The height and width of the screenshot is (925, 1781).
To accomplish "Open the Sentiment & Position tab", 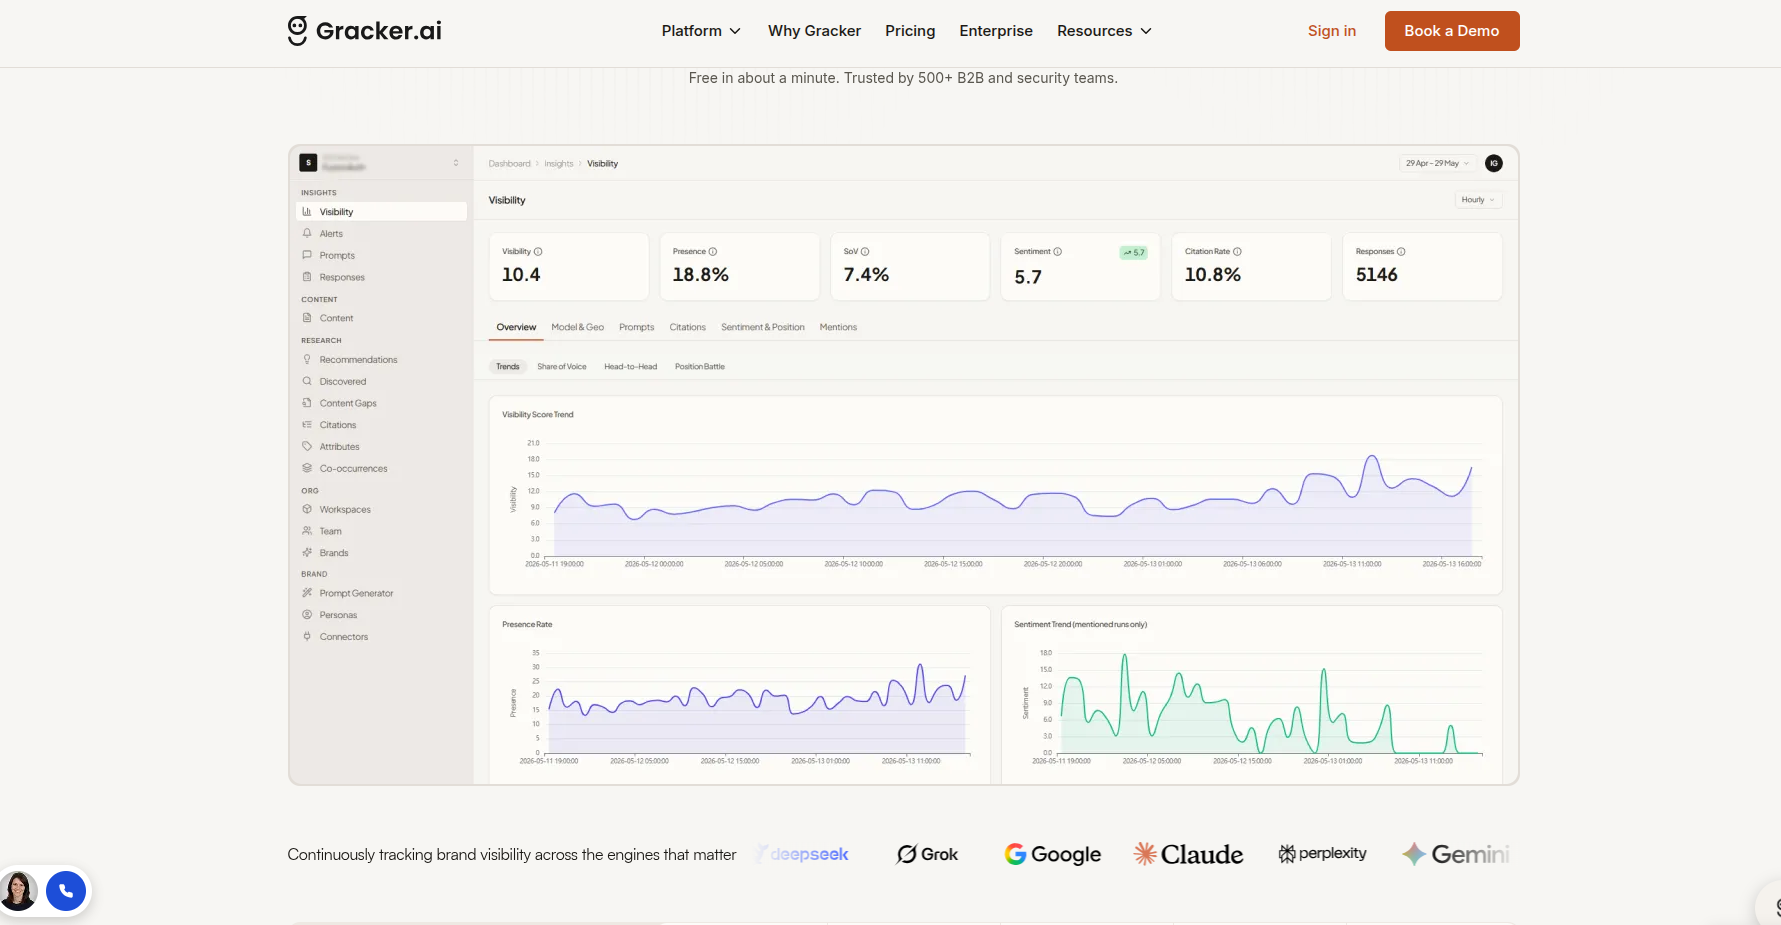I will click(763, 327).
